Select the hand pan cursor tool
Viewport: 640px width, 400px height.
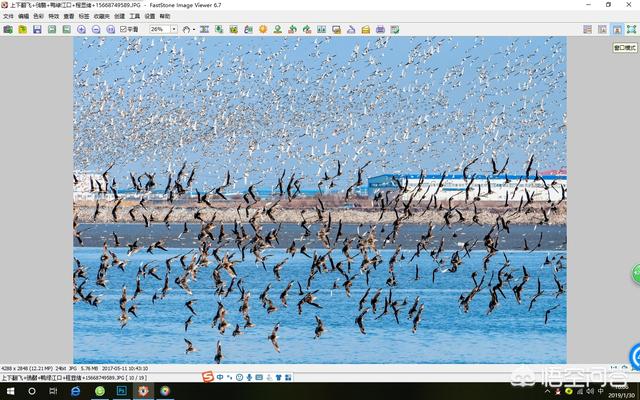186,29
